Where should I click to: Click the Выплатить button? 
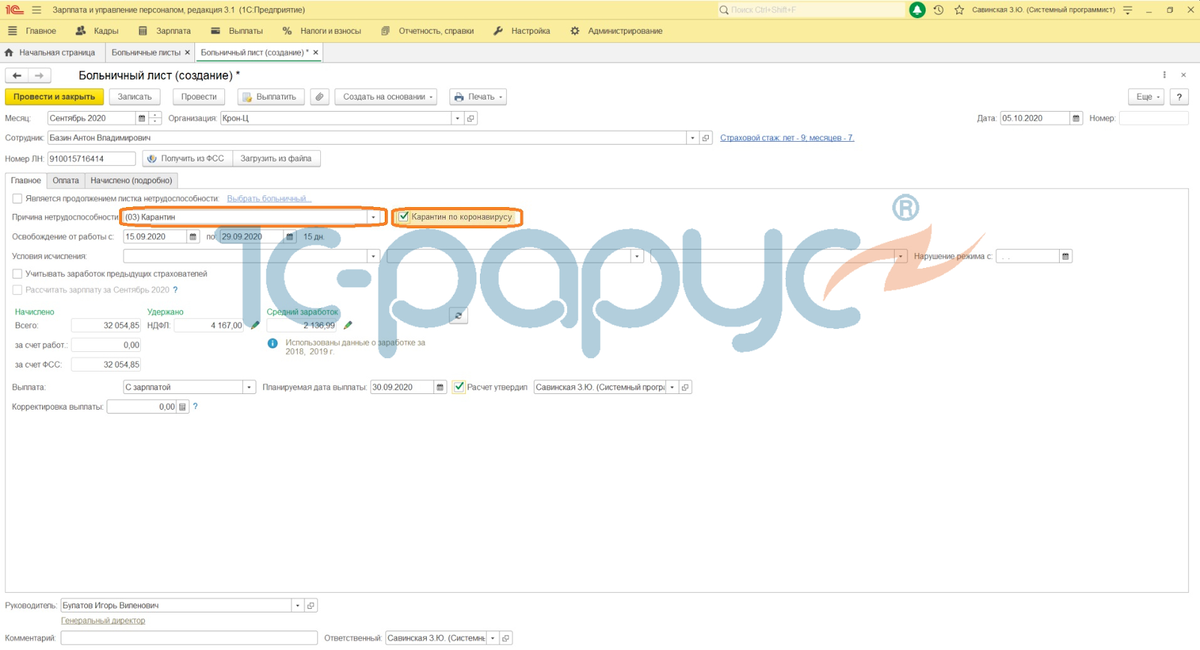(271, 97)
